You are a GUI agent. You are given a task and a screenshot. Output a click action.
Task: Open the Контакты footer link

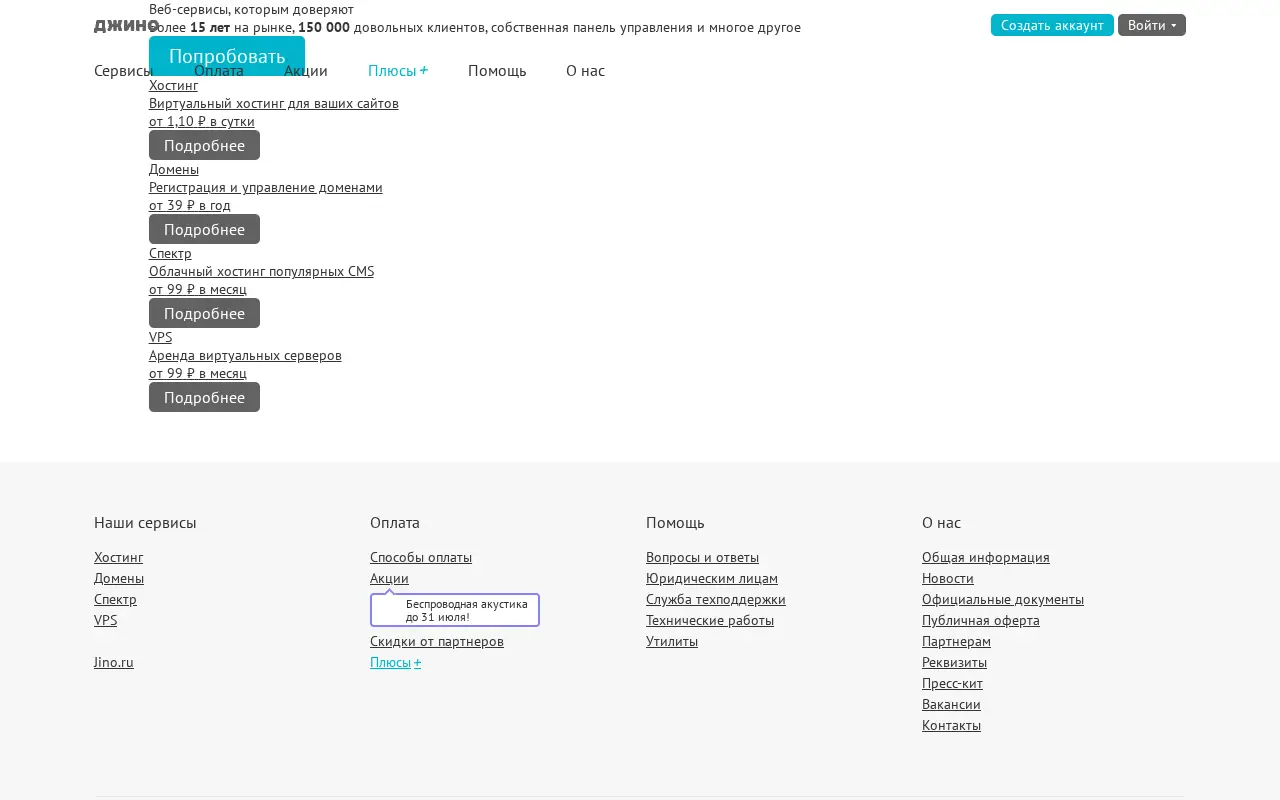951,725
